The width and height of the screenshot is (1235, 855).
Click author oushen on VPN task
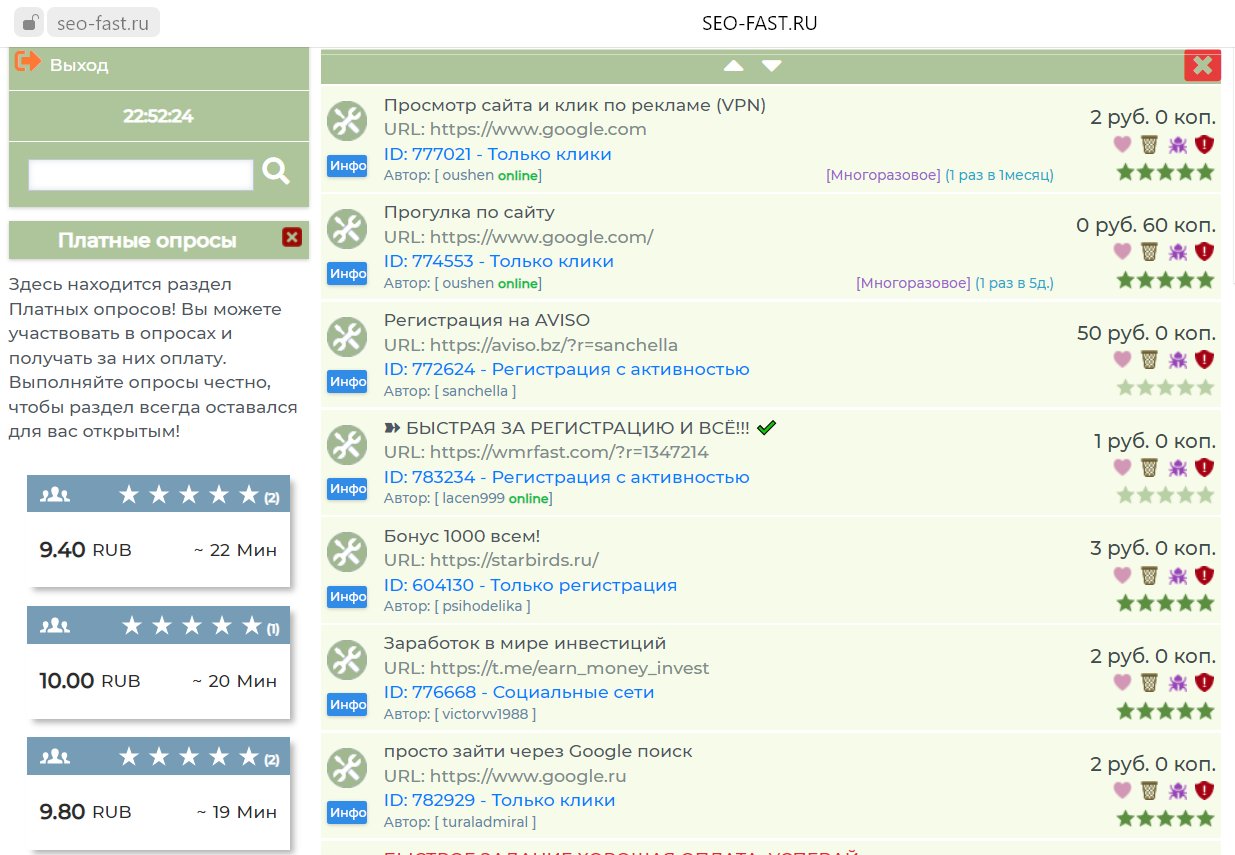(468, 175)
